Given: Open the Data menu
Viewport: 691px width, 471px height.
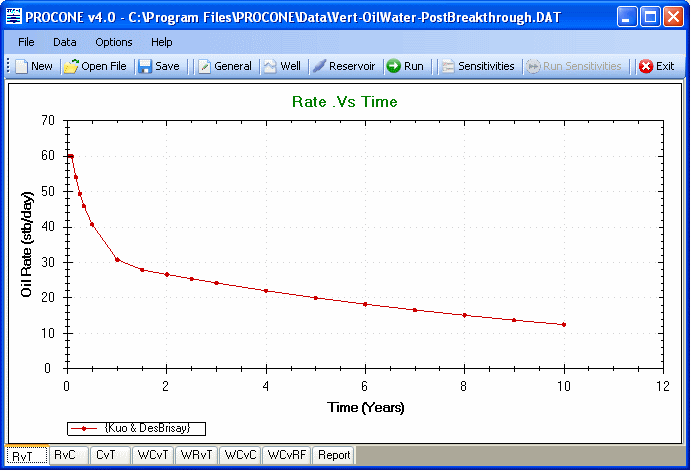Looking at the screenshot, I should (64, 42).
